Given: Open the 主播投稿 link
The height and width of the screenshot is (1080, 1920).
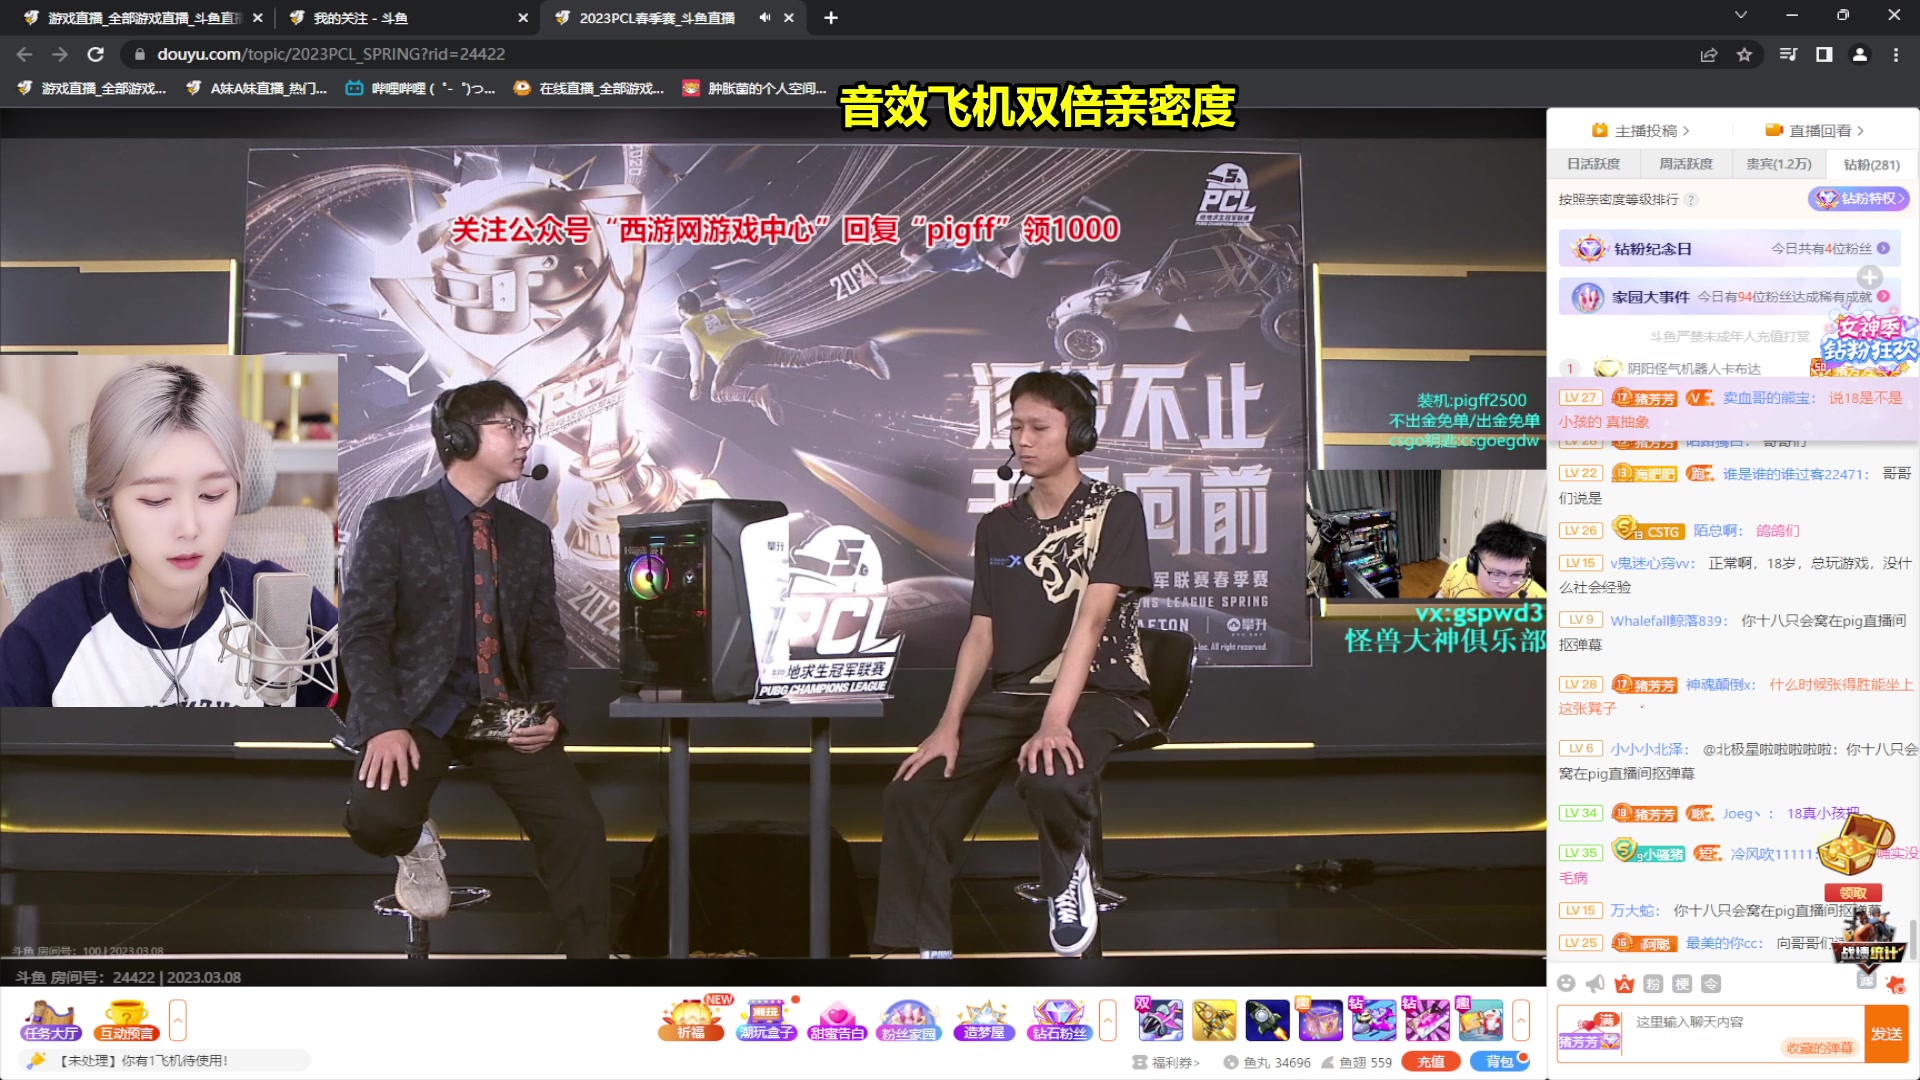Looking at the screenshot, I should click(x=1640, y=130).
